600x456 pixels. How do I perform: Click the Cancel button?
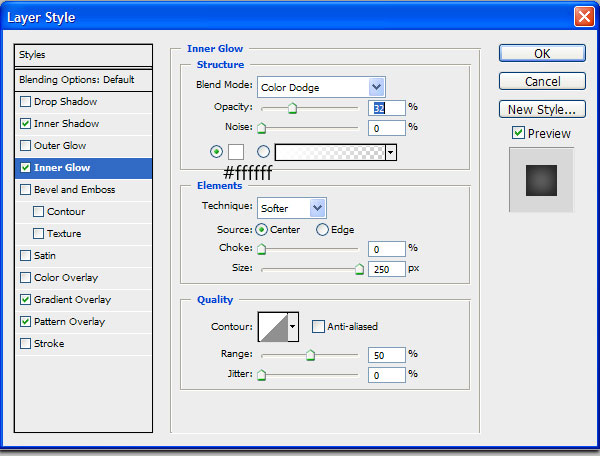click(x=542, y=81)
